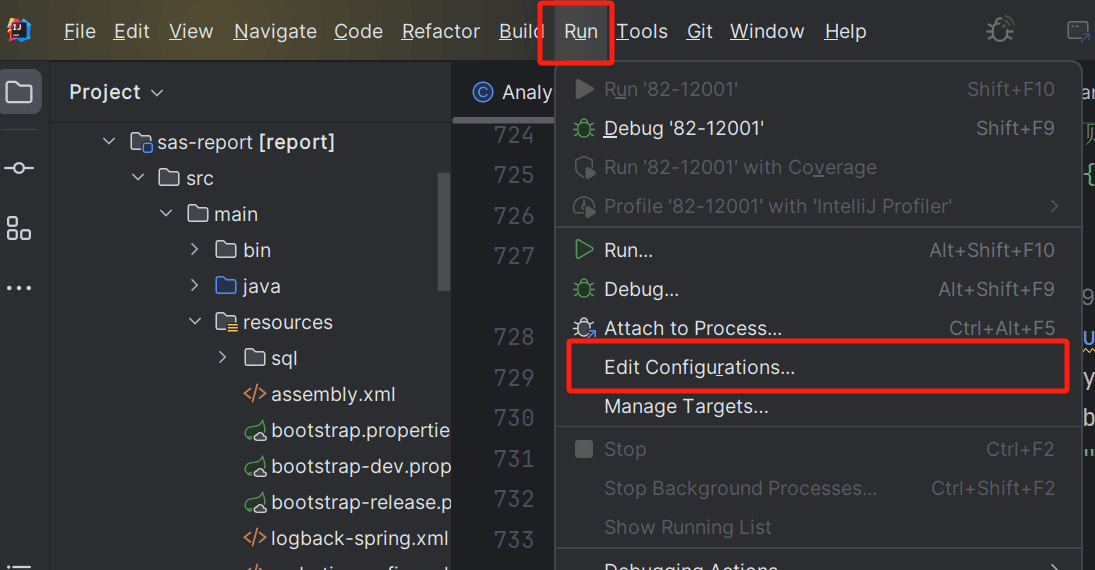The image size is (1095, 570).
Task: Click the debug bug icon in title bar
Action: tap(1000, 30)
